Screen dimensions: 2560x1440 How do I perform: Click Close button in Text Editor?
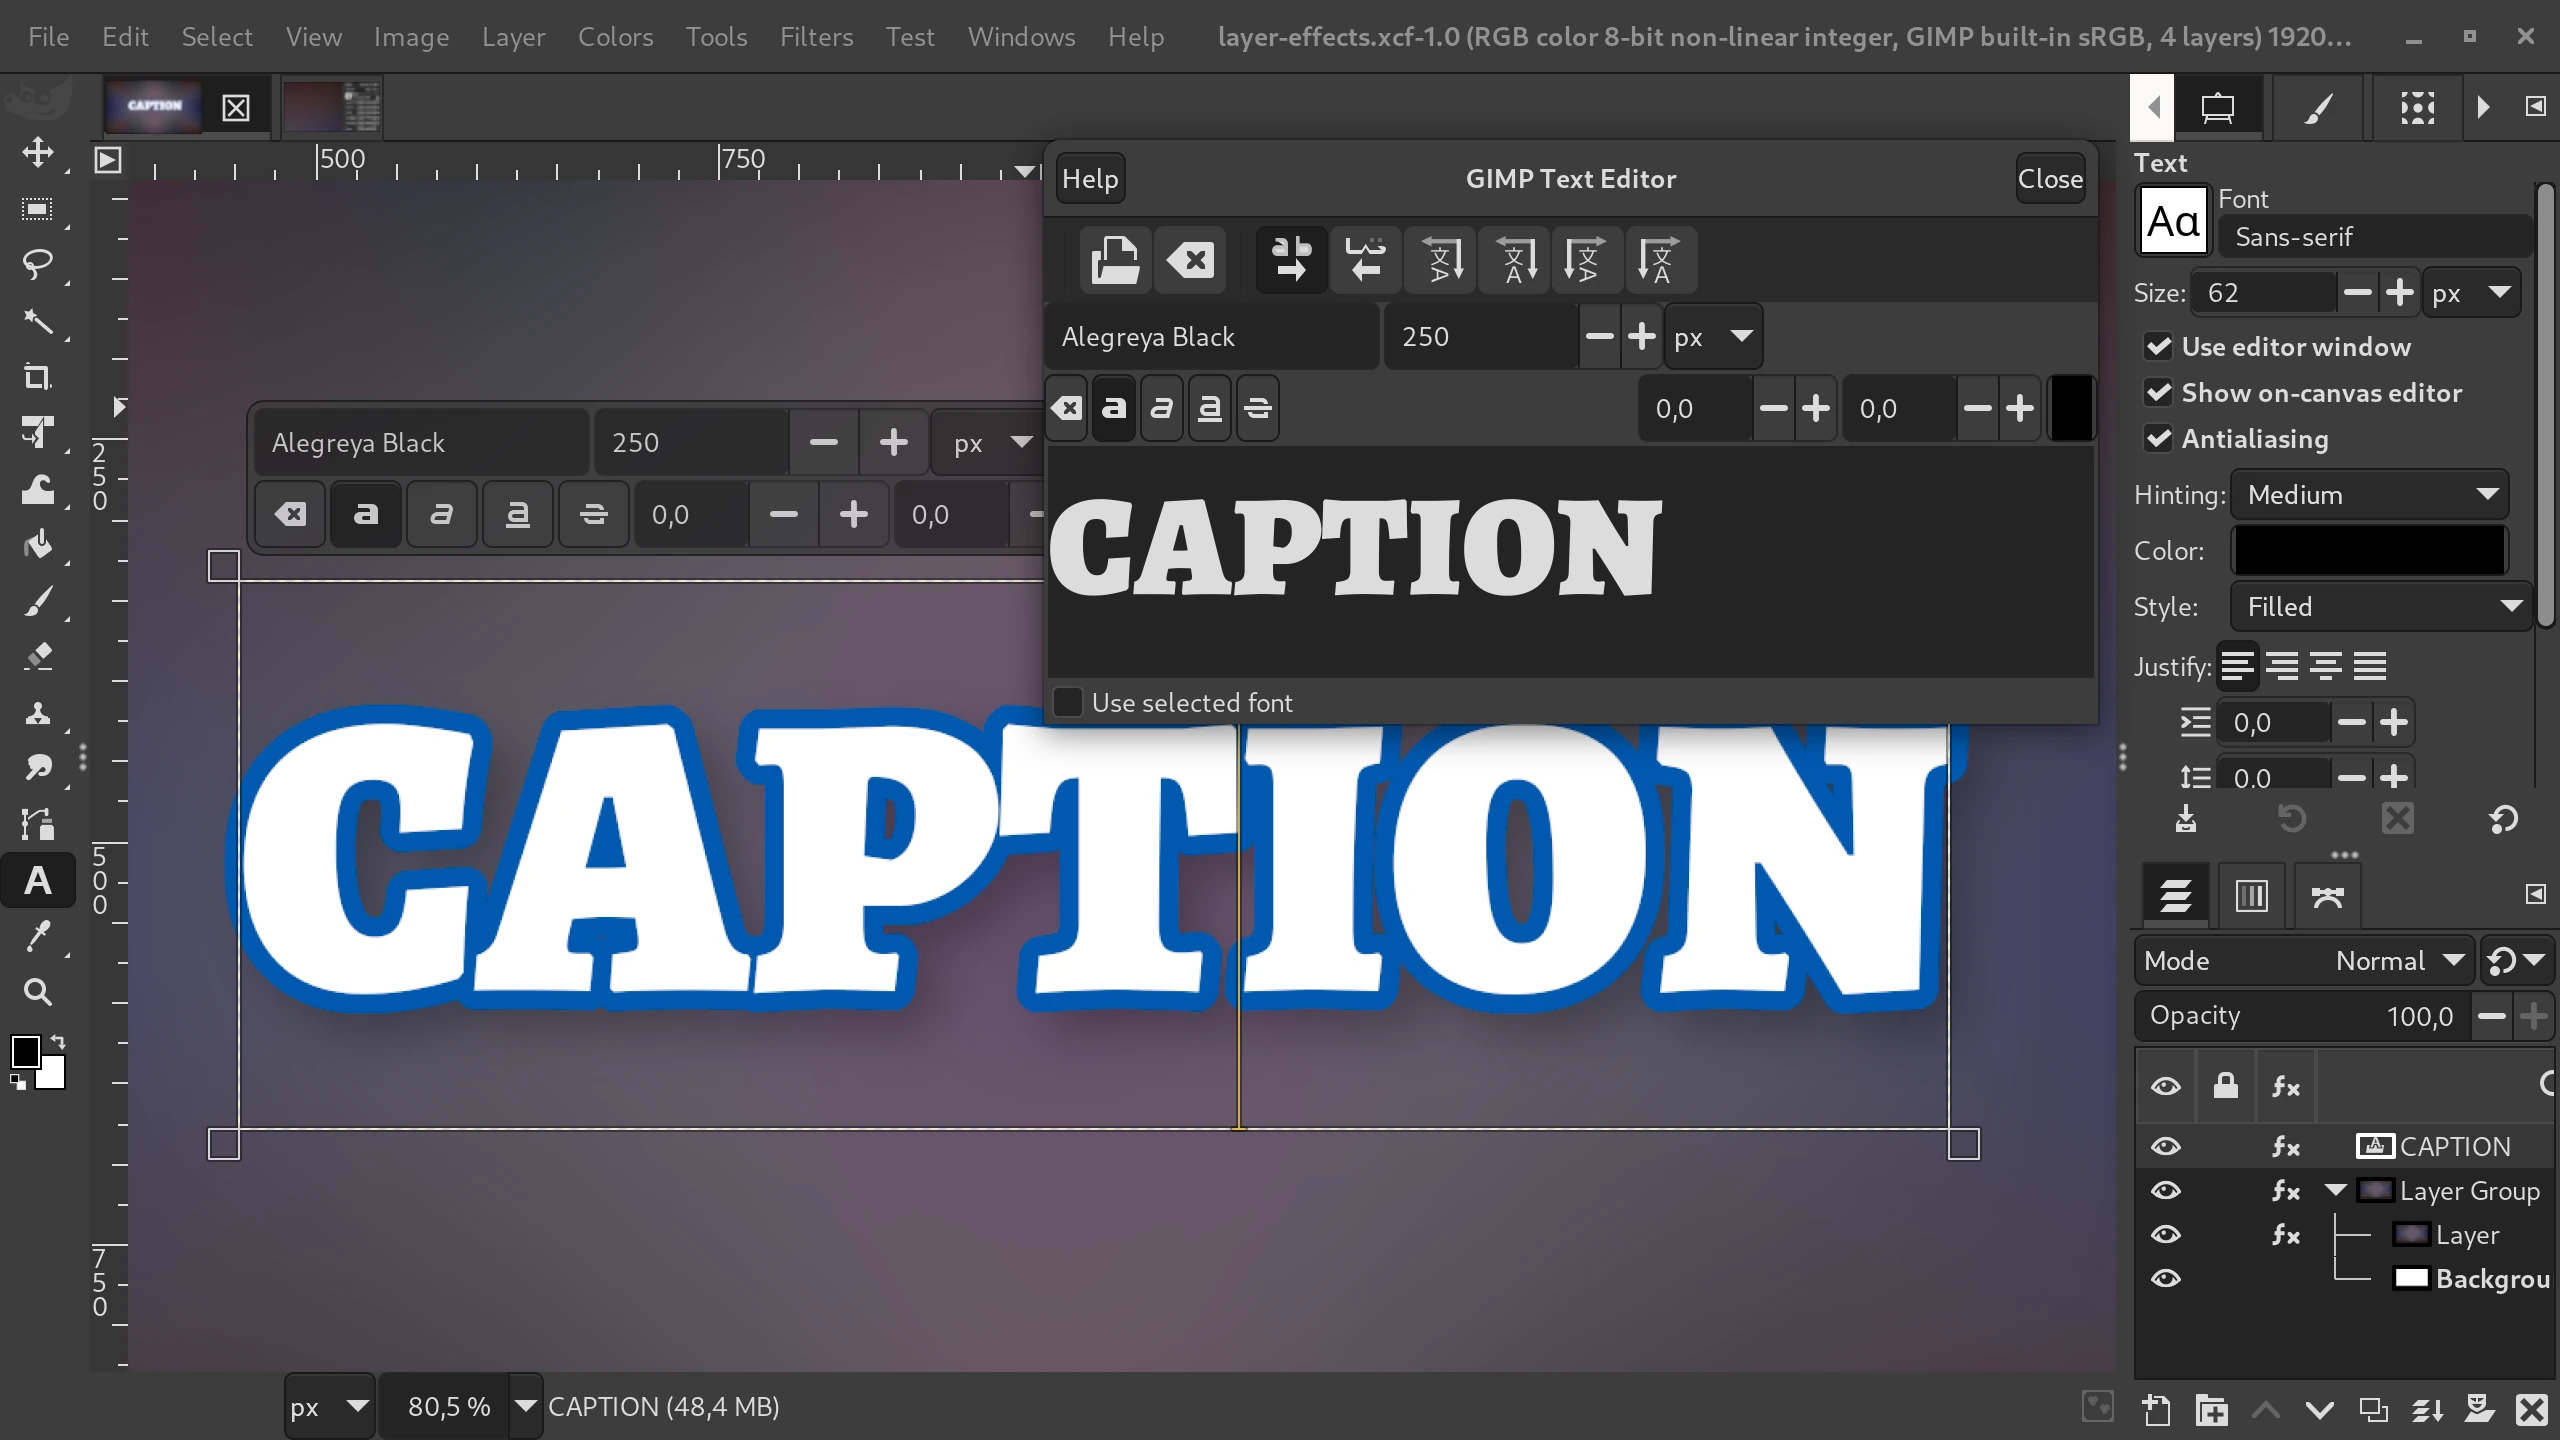point(2050,178)
